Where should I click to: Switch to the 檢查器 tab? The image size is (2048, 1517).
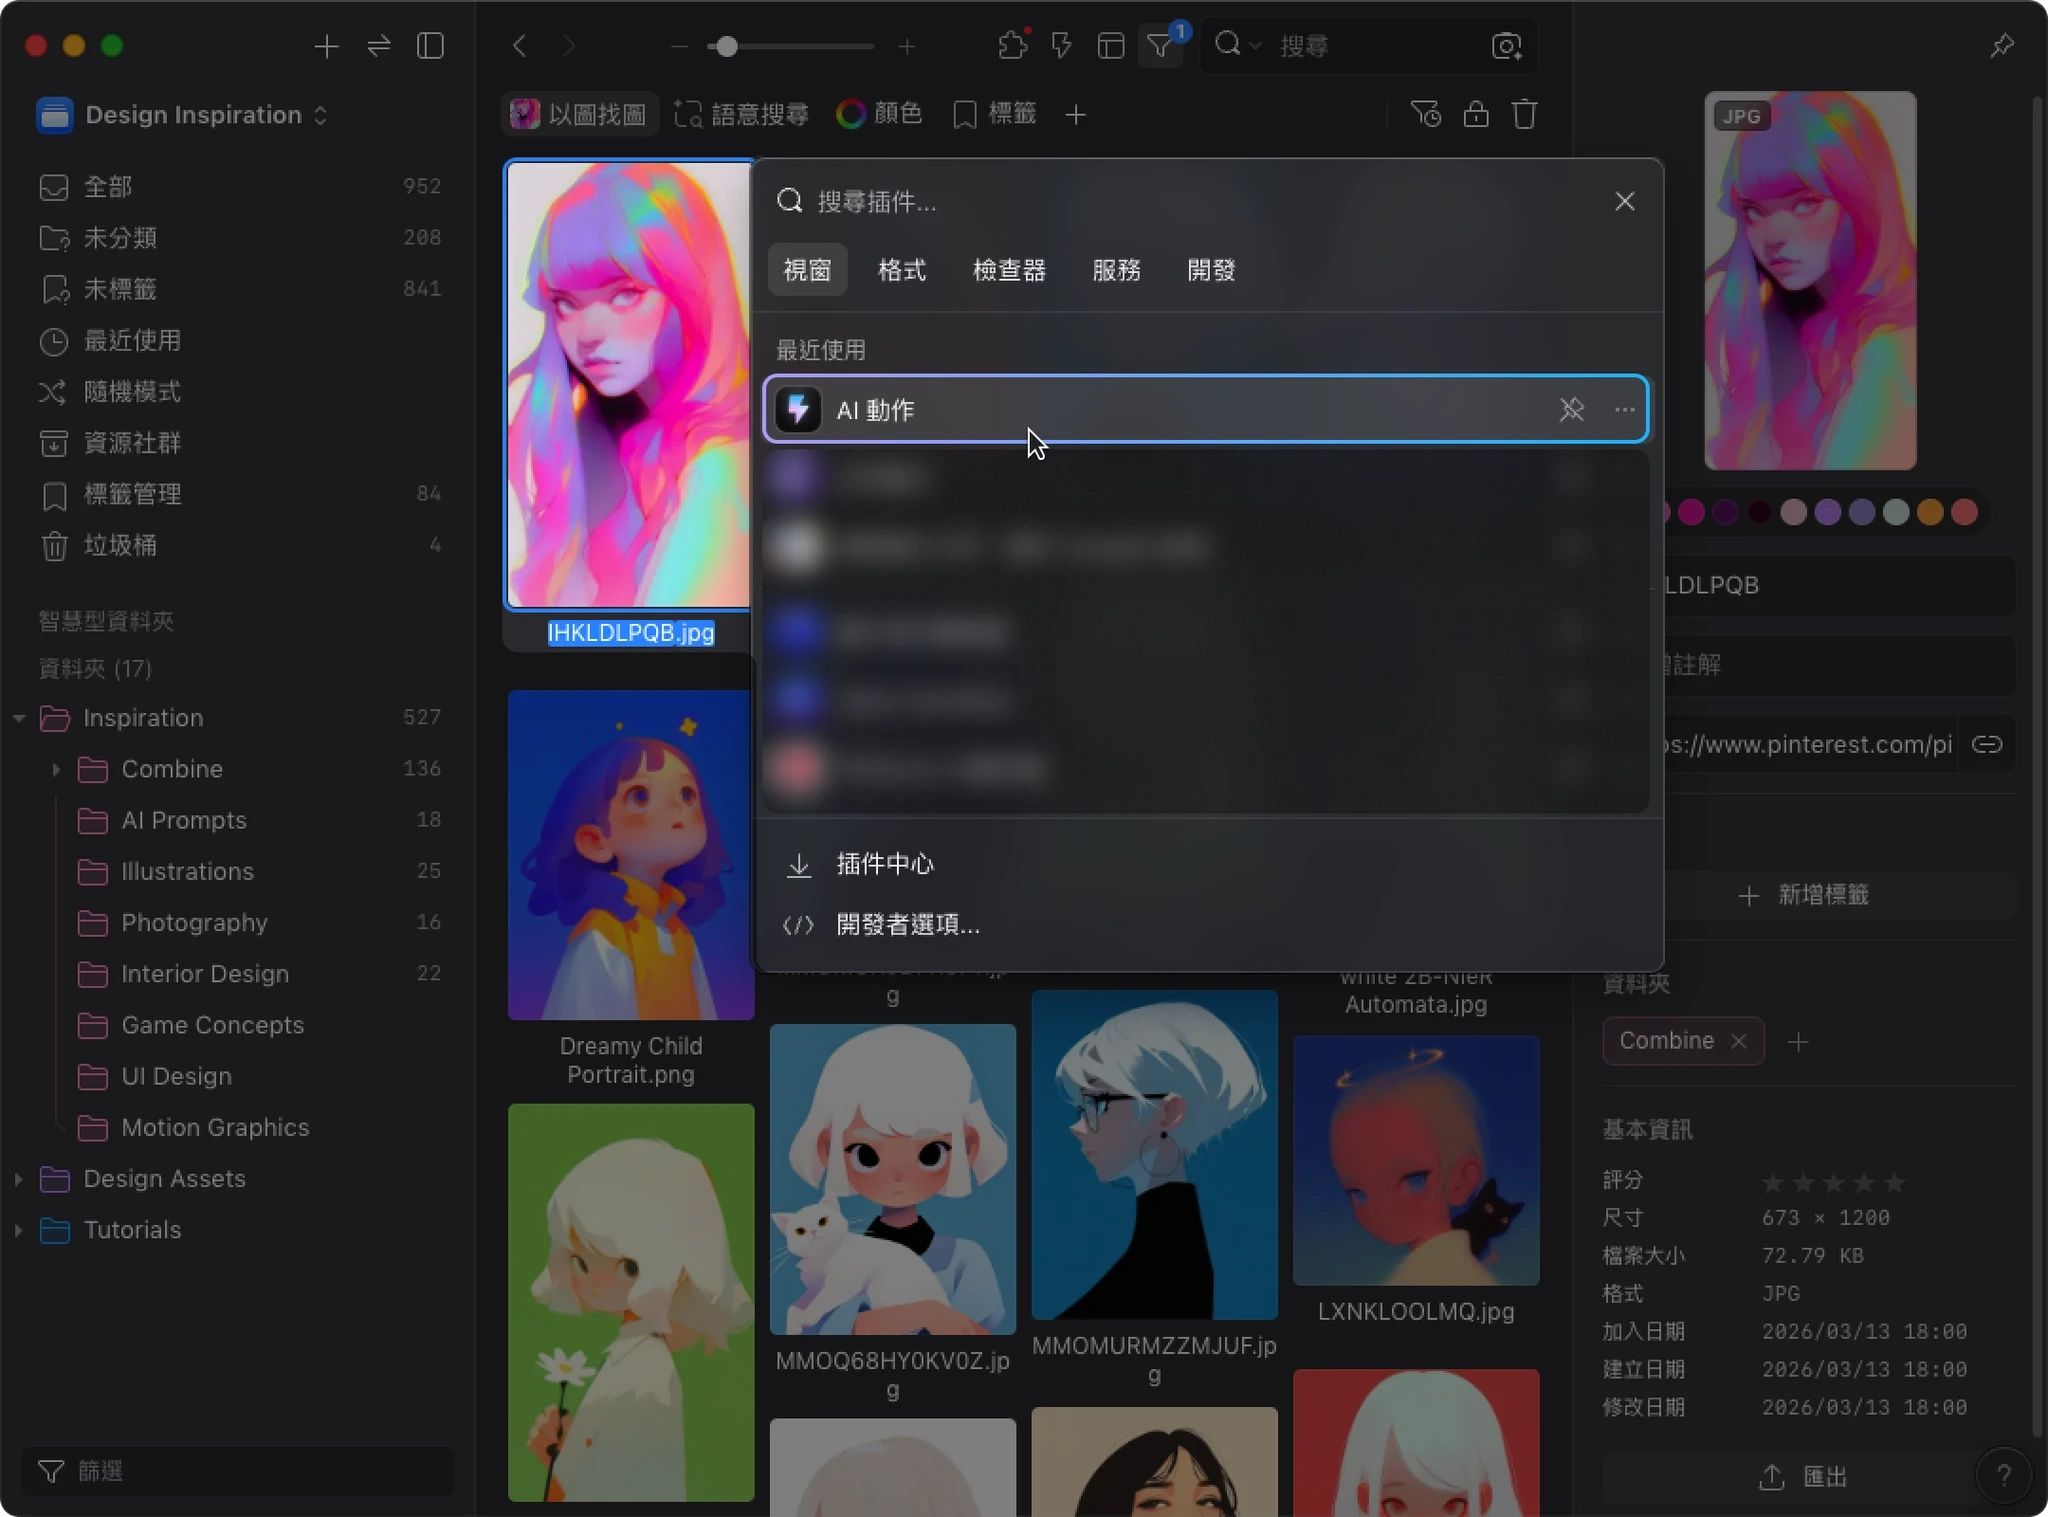(1008, 270)
